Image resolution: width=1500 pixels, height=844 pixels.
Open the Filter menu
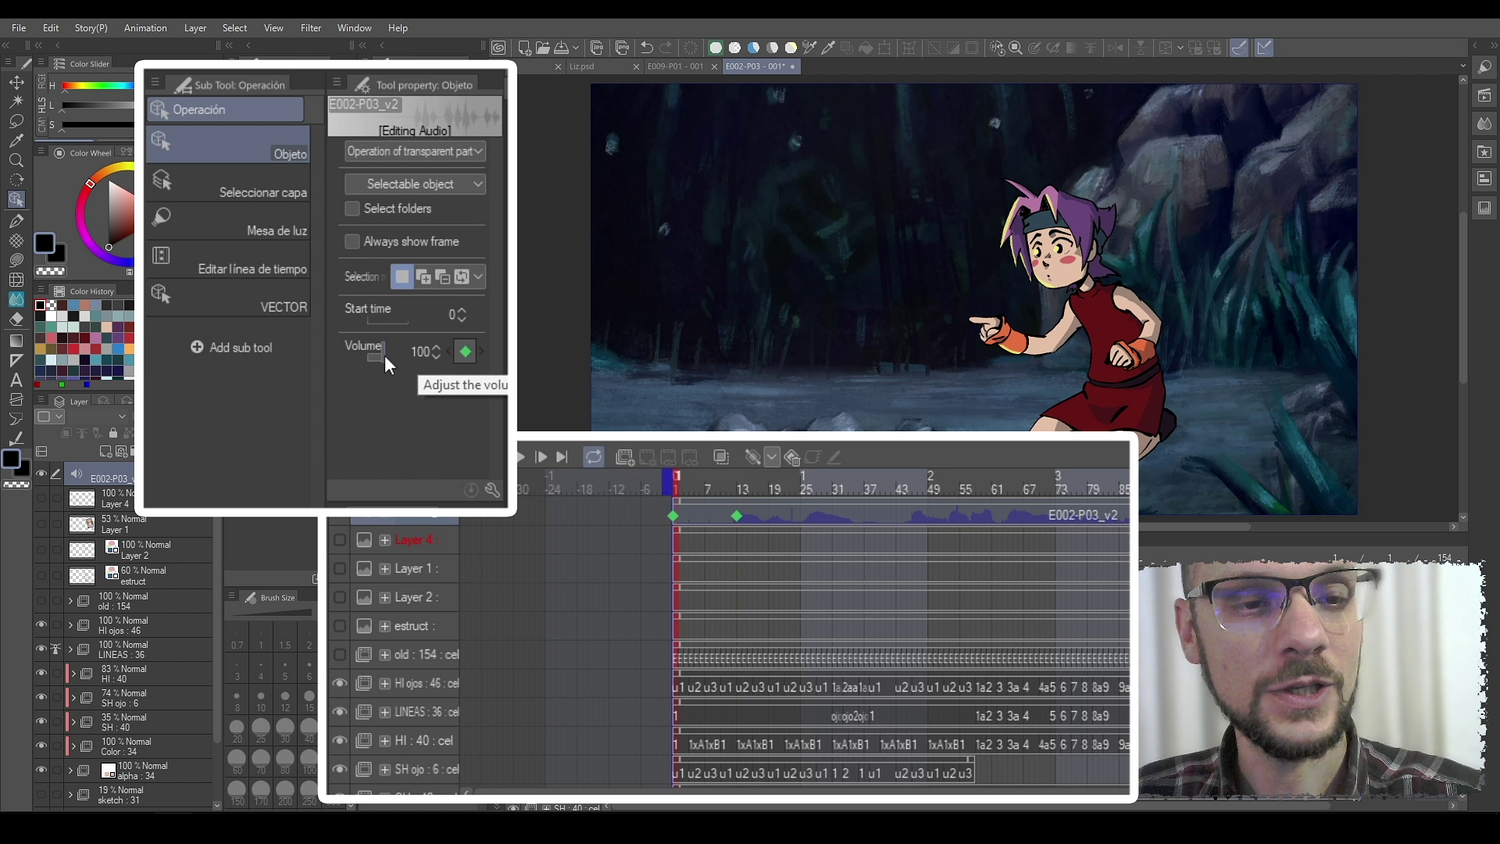(x=311, y=28)
